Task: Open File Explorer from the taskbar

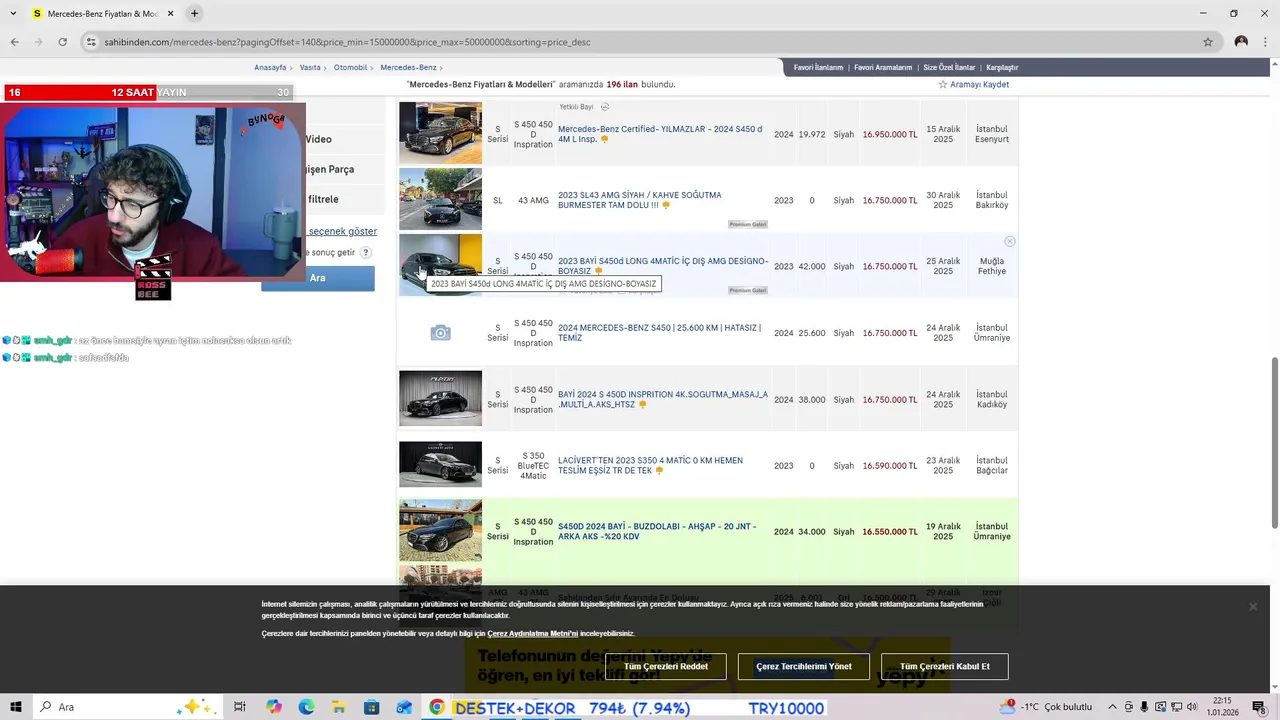Action: (339, 707)
